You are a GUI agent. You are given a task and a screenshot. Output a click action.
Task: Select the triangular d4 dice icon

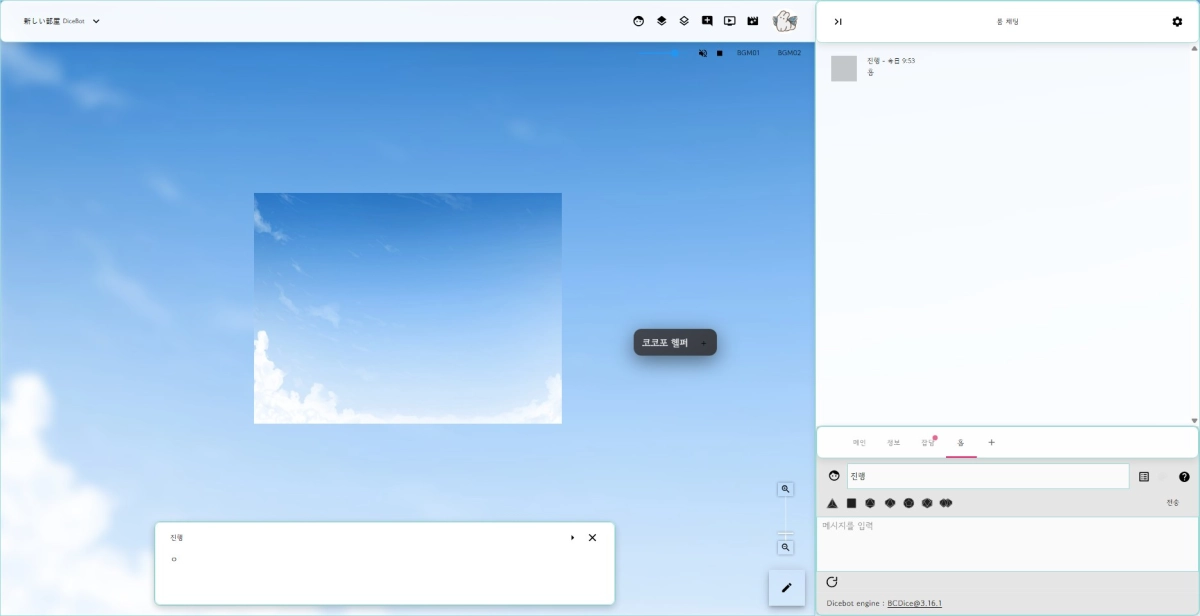point(832,503)
